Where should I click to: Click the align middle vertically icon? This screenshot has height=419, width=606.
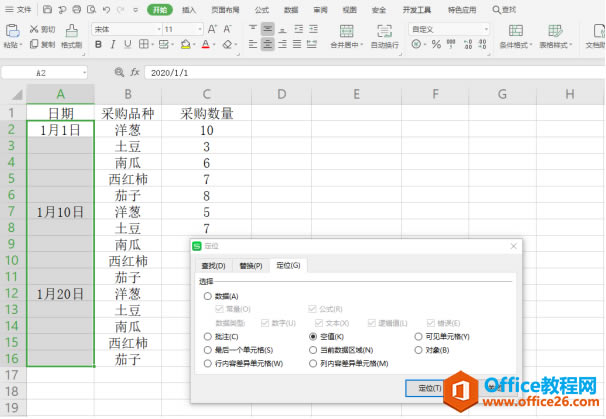(x=267, y=29)
